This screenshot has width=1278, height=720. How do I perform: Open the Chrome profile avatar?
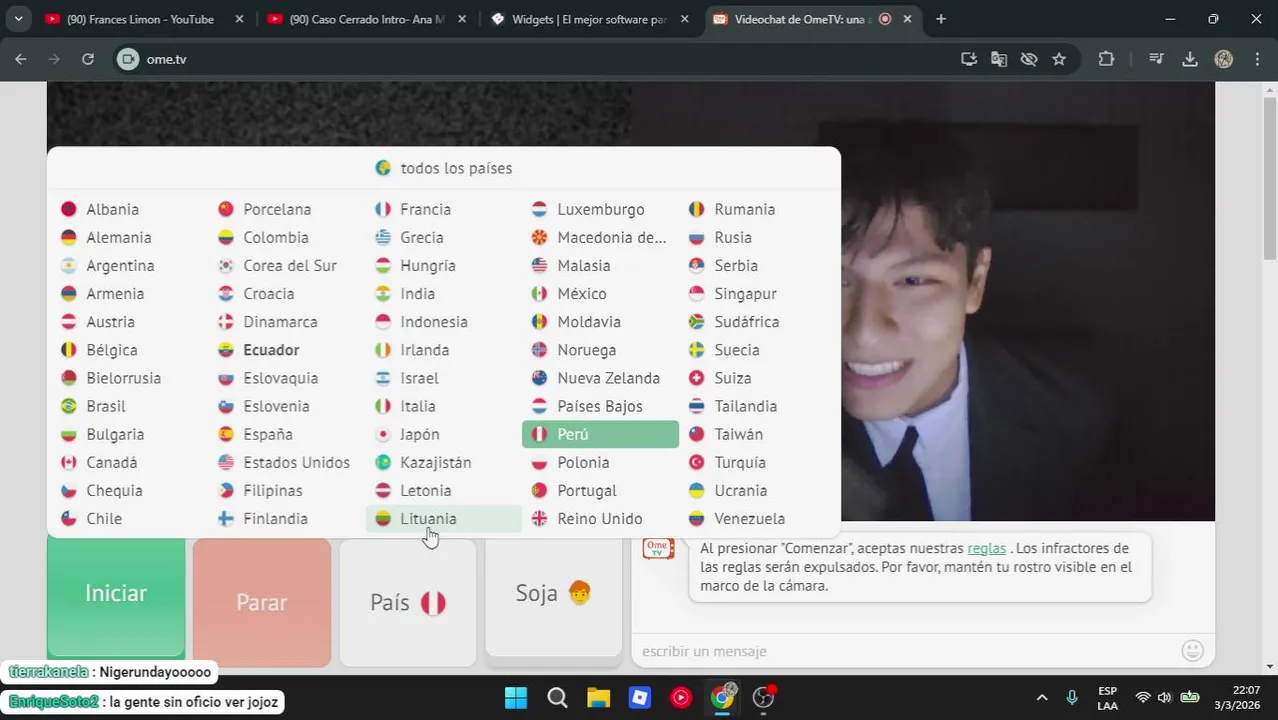(x=1224, y=59)
